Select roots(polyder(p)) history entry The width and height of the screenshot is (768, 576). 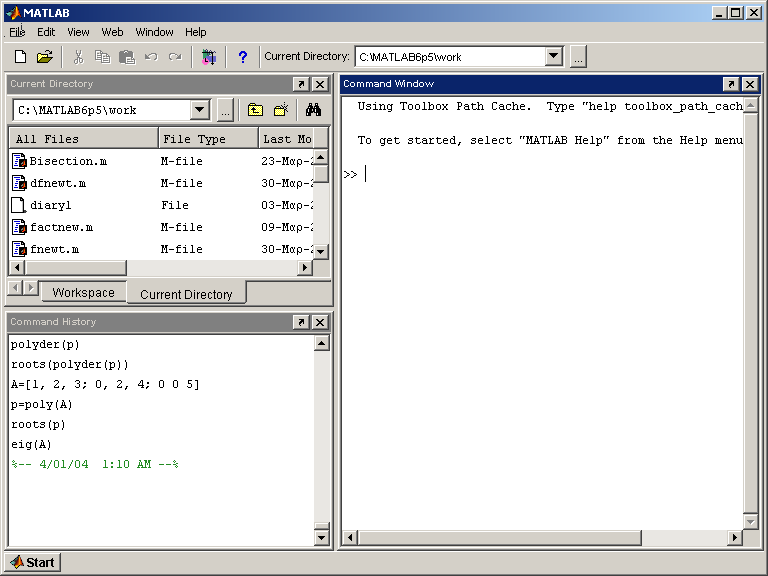click(x=70, y=364)
